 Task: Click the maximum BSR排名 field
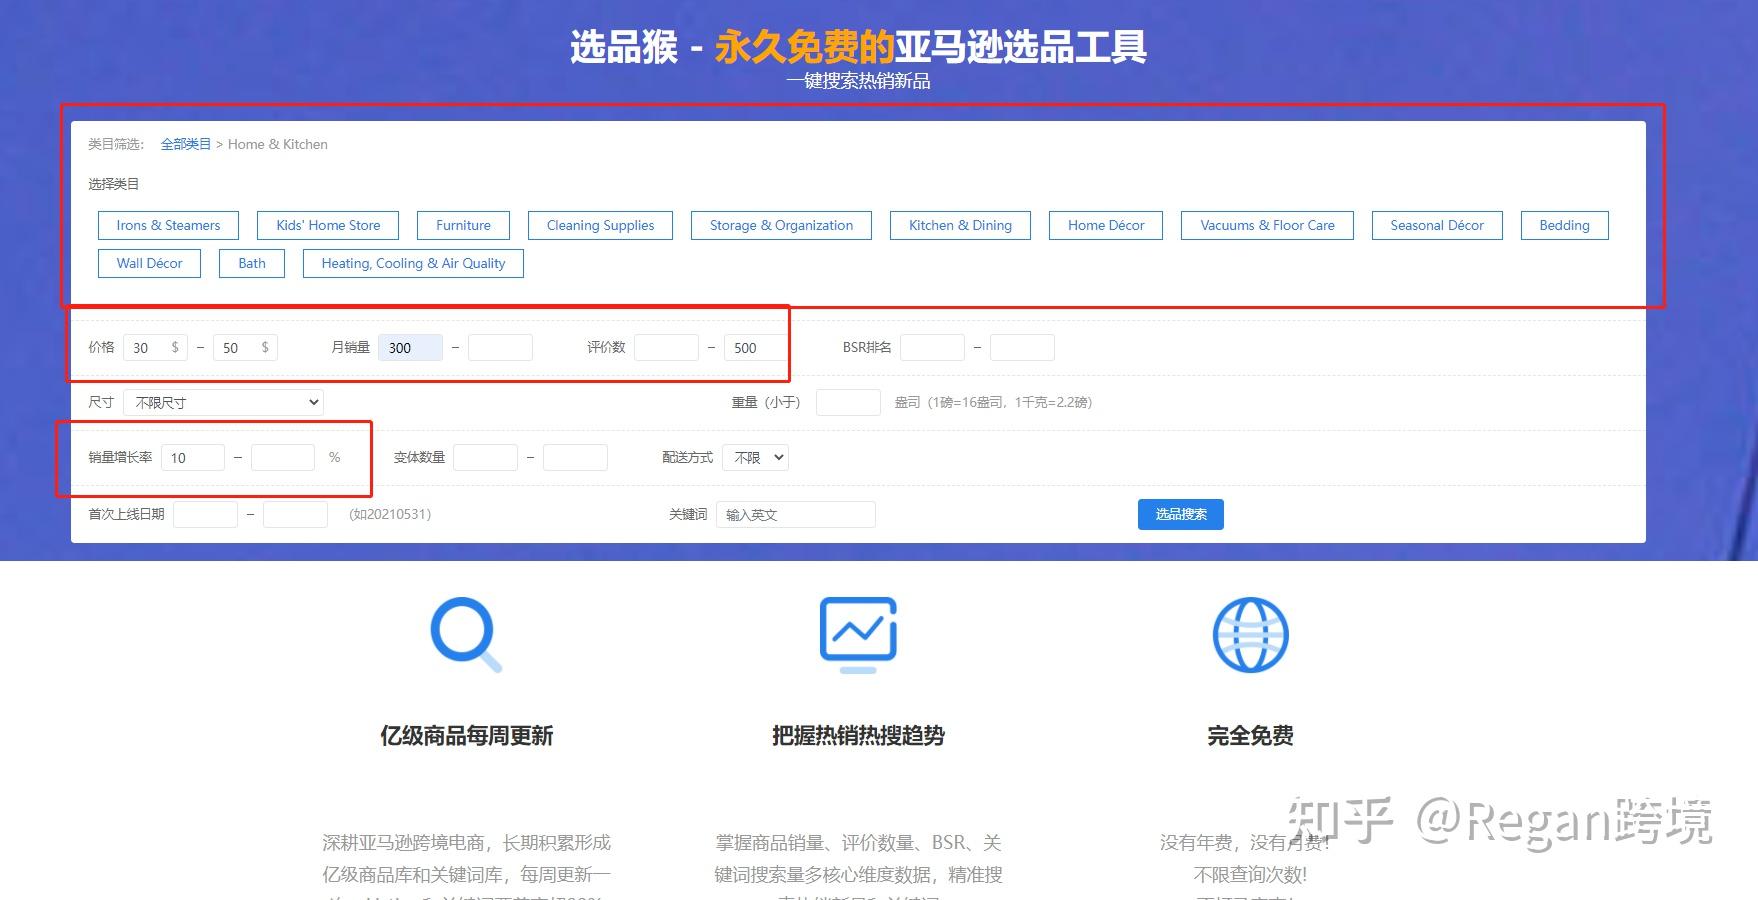click(x=1022, y=347)
